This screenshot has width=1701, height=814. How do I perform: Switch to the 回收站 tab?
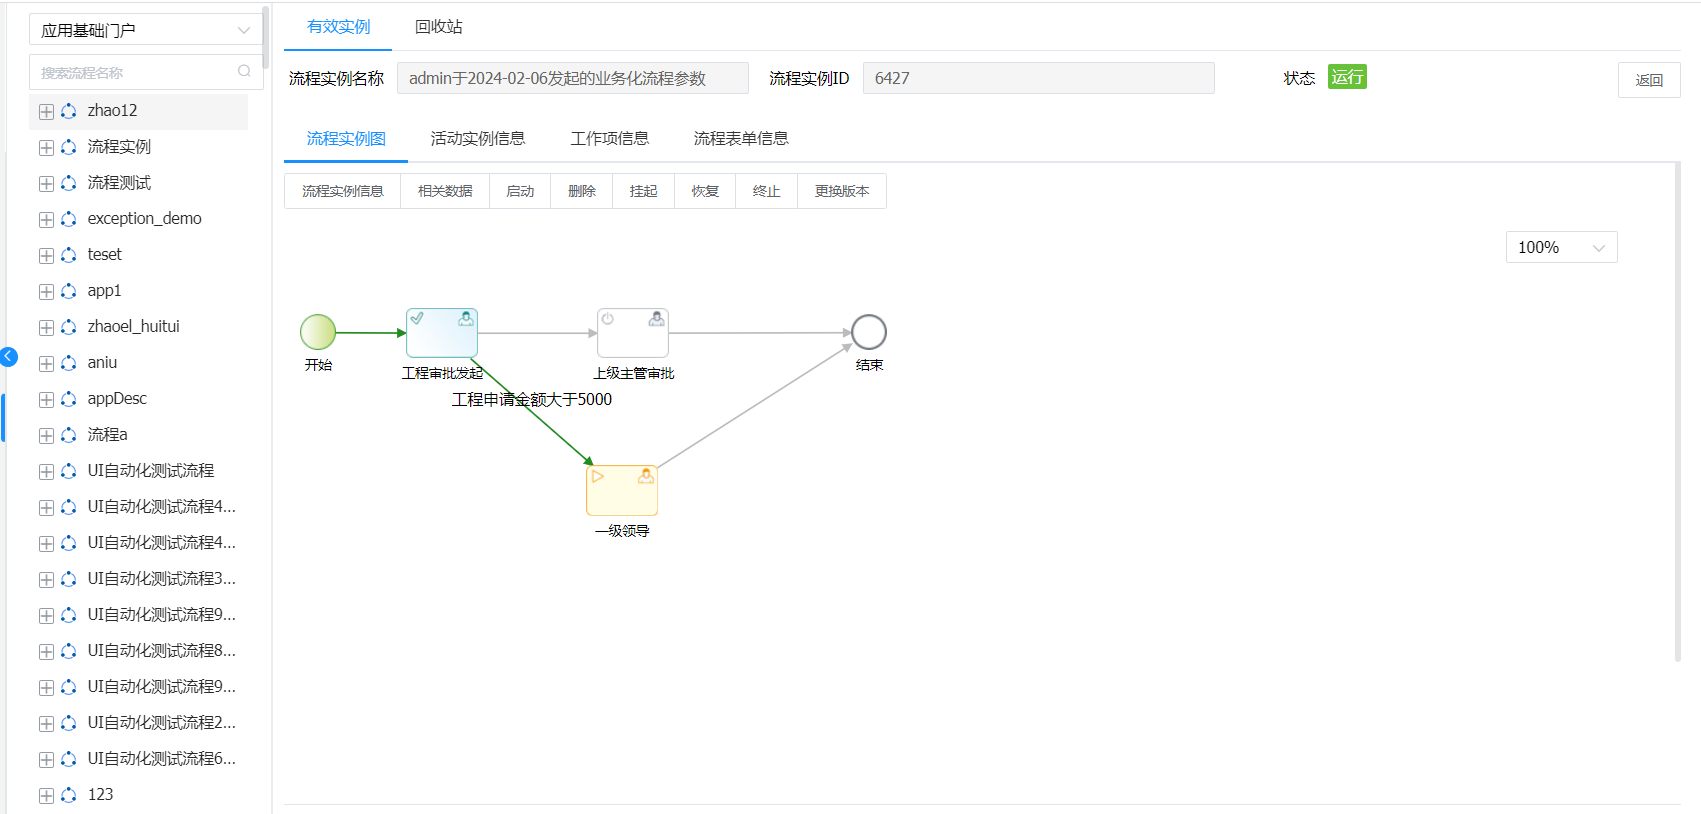(x=438, y=27)
